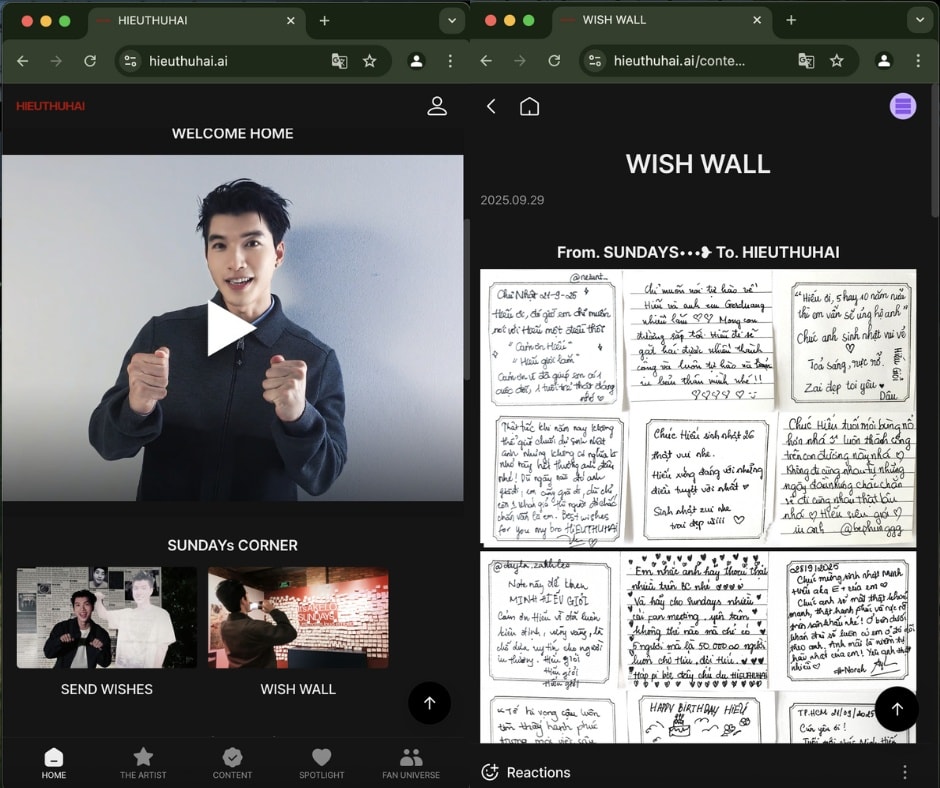Open THE ARTIST tab in bottom navigation
This screenshot has height=788, width=940.
pos(143,762)
